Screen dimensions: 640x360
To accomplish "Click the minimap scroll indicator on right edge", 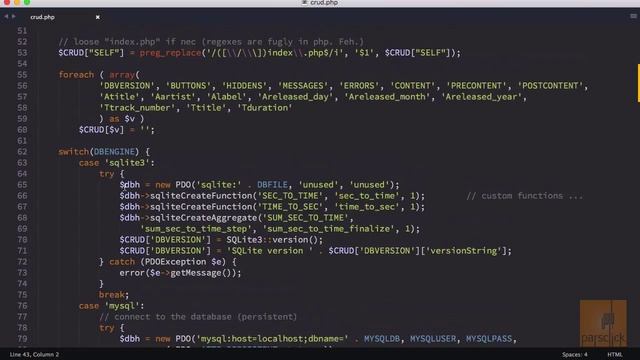I will pyautogui.click(x=638, y=83).
